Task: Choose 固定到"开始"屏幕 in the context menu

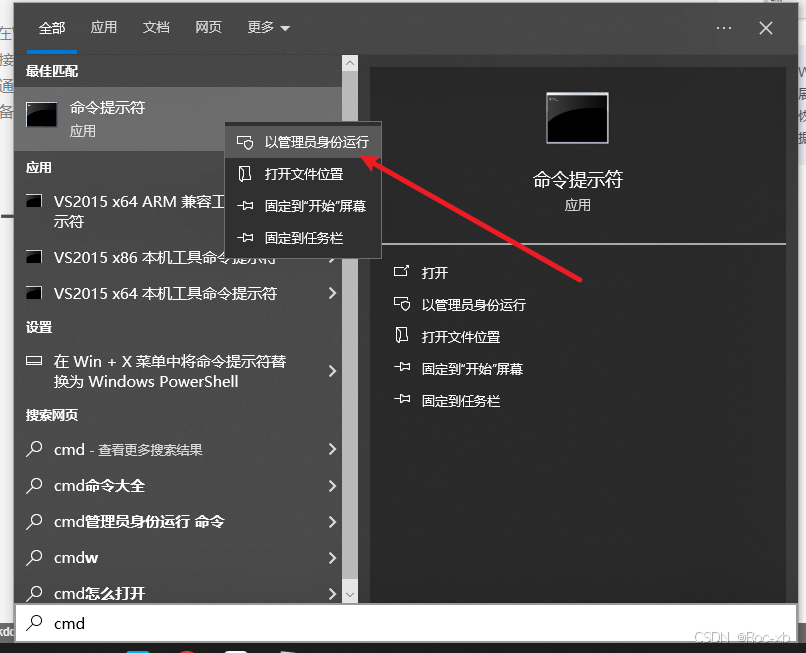Action: [303, 206]
